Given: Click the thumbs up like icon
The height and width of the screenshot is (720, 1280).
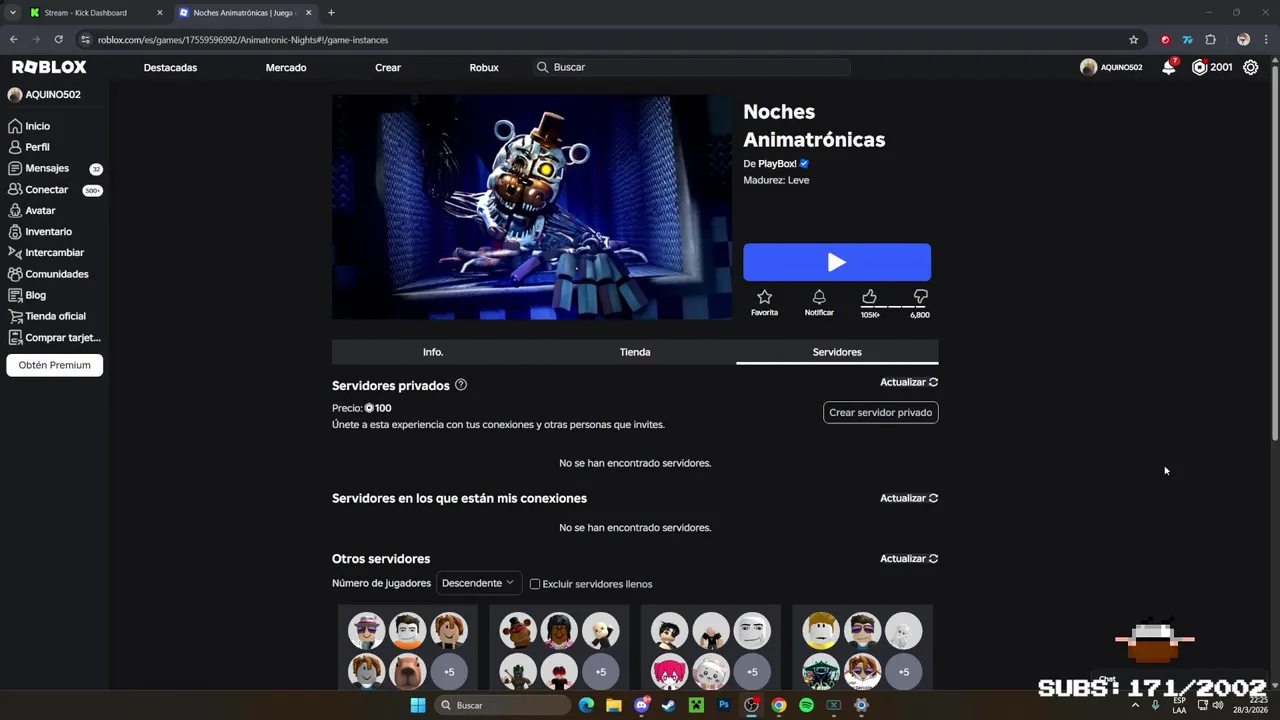Looking at the screenshot, I should tap(869, 297).
